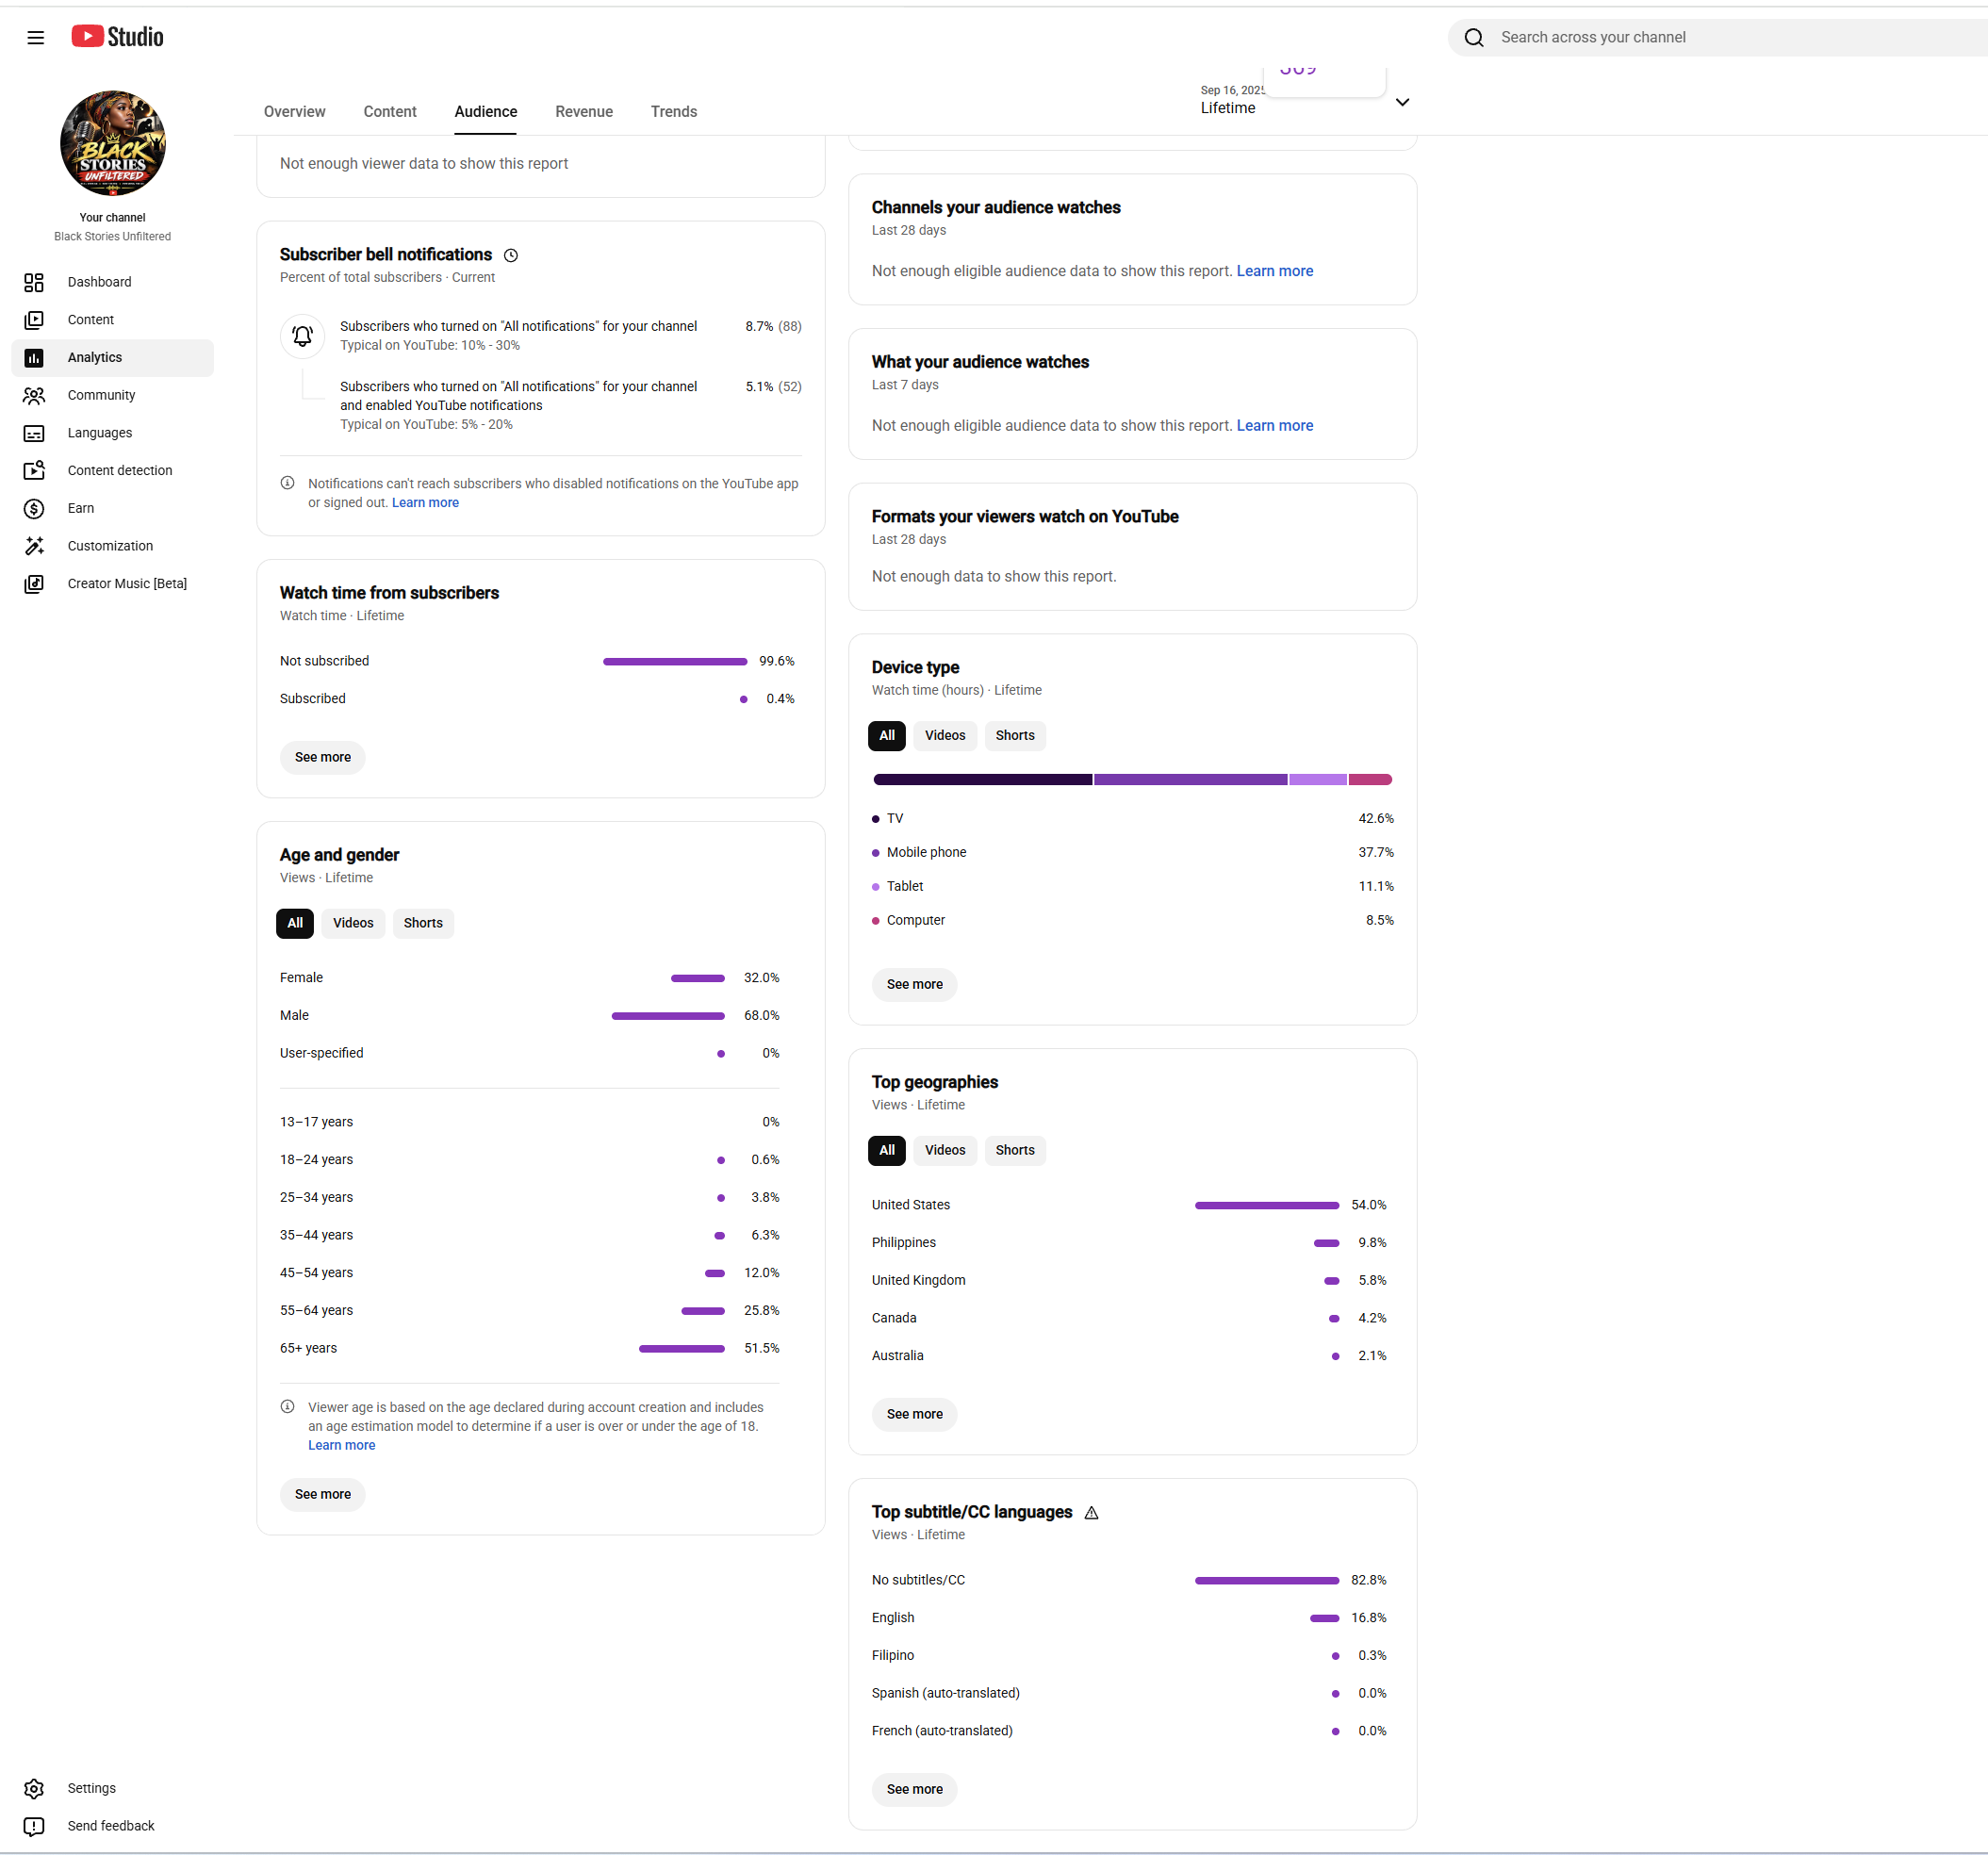See more under Top geographies
The width and height of the screenshot is (1988, 1855).
914,1413
